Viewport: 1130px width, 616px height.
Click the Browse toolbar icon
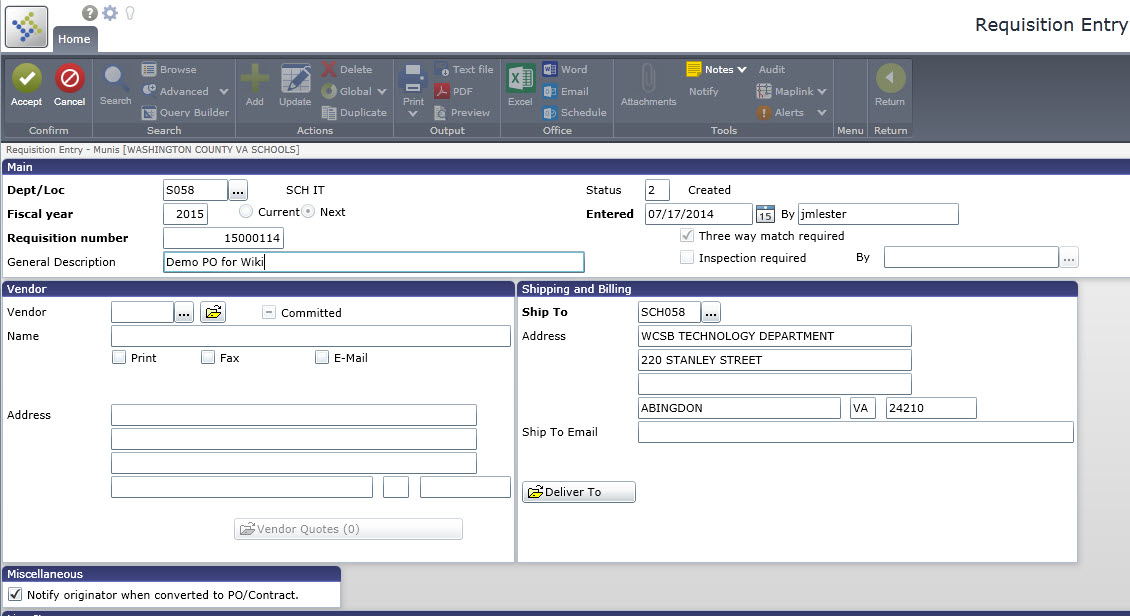pos(149,69)
